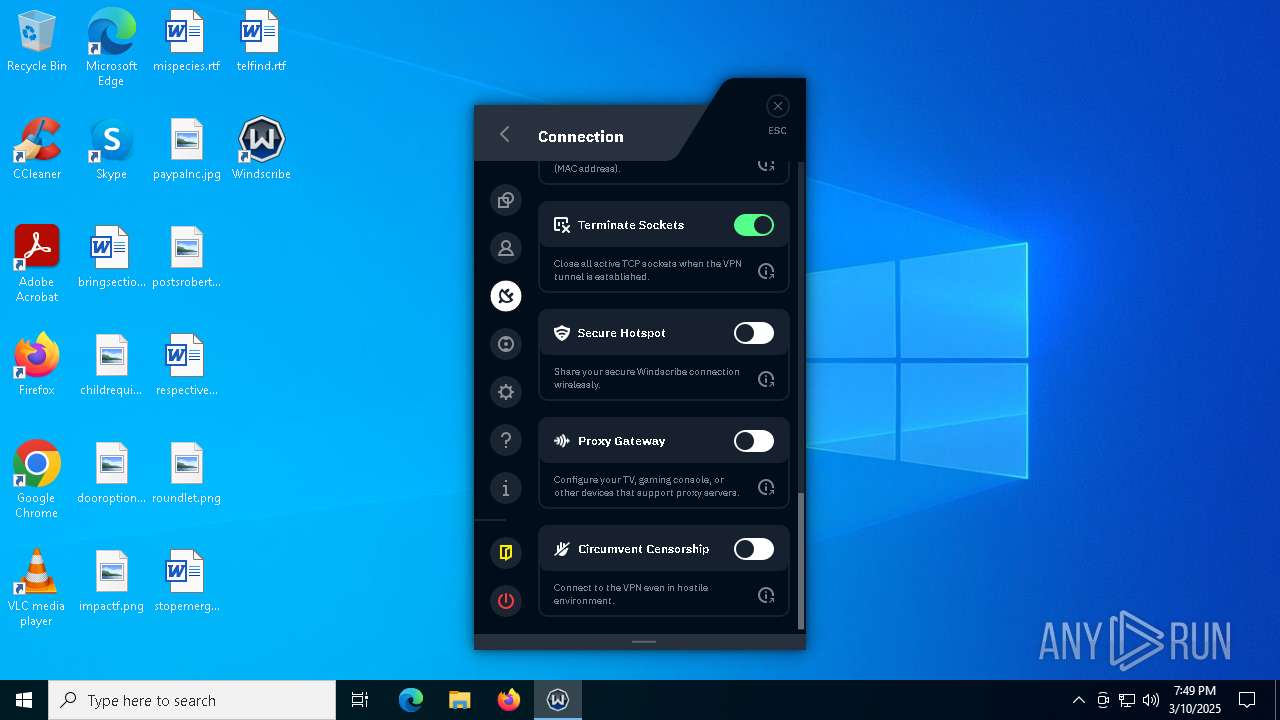Image resolution: width=1280 pixels, height=720 pixels.
Task: Select the impactf.png file
Action: [x=111, y=581]
